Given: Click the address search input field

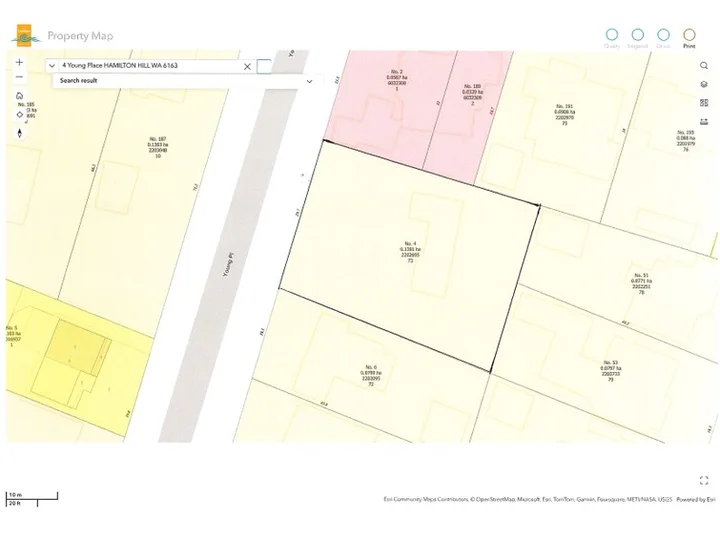Looking at the screenshot, I should (x=148, y=66).
